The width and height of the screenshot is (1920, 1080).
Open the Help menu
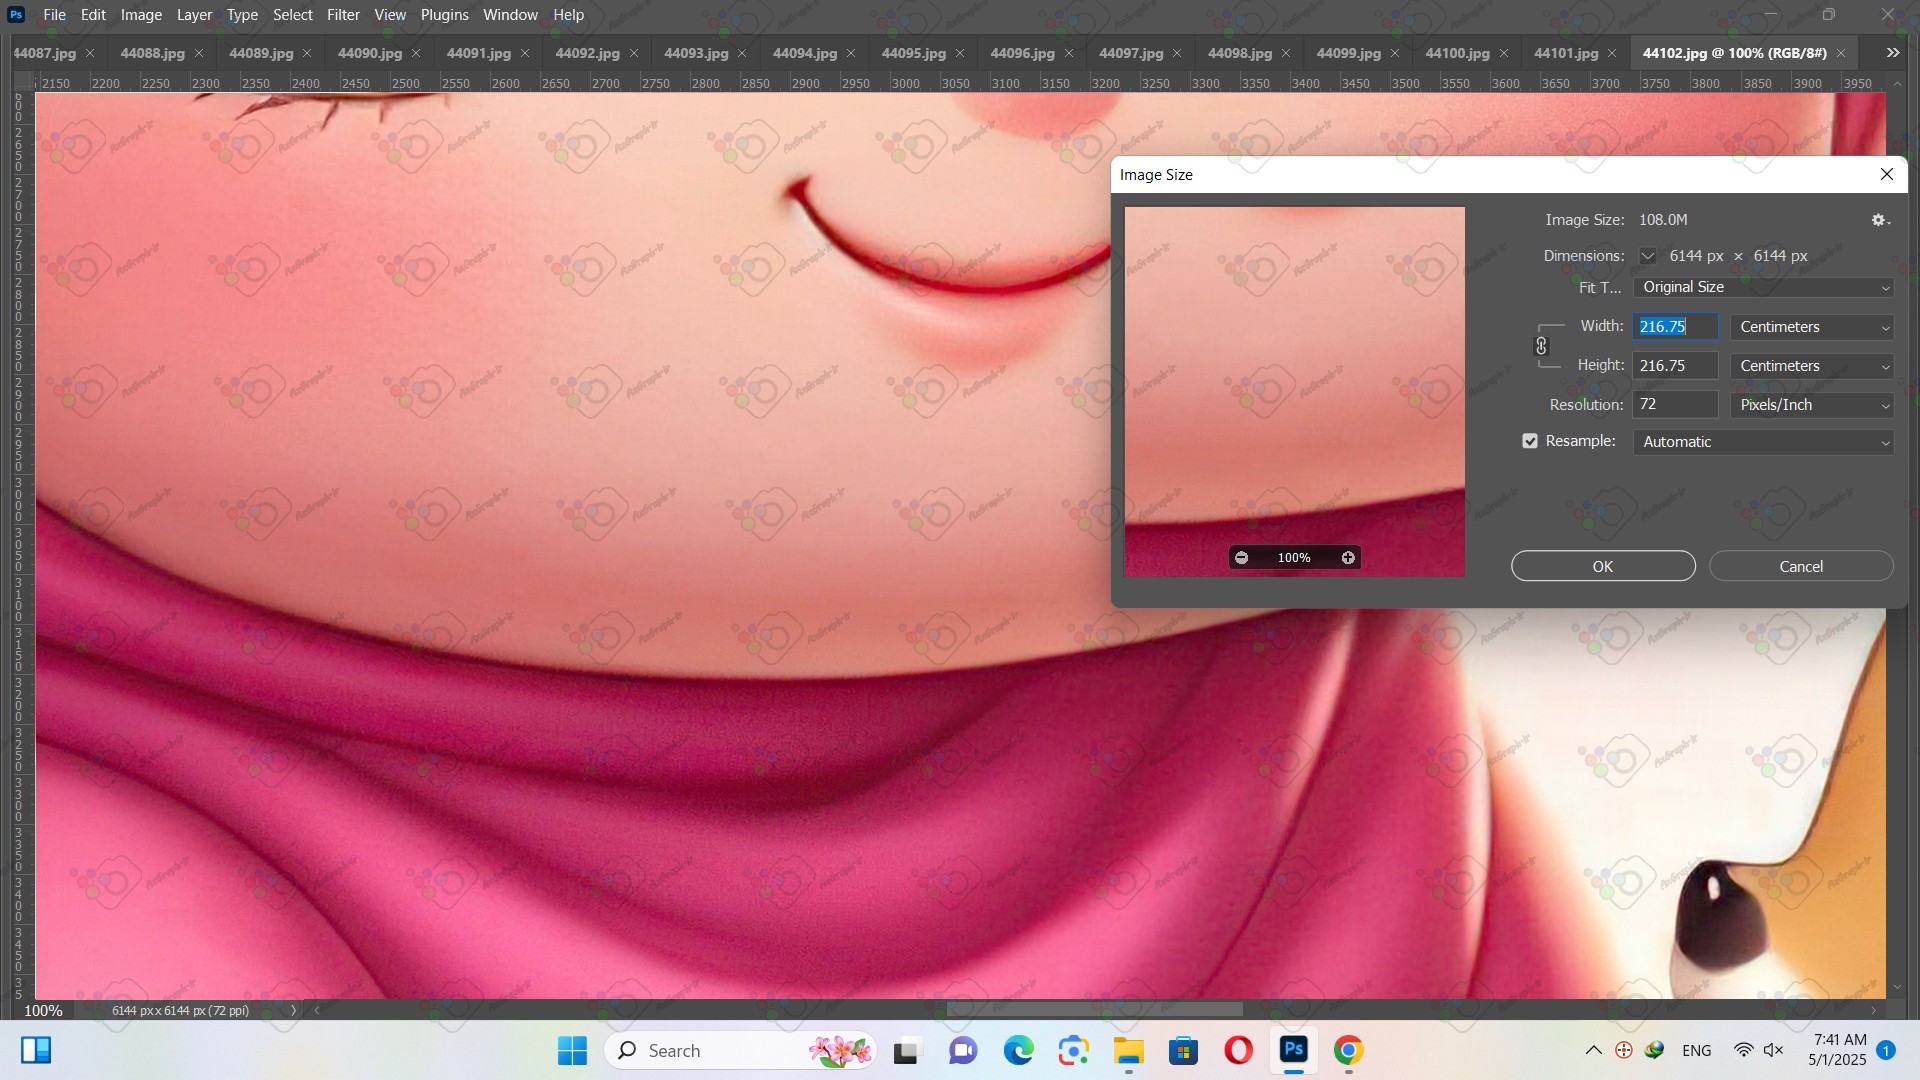point(568,15)
